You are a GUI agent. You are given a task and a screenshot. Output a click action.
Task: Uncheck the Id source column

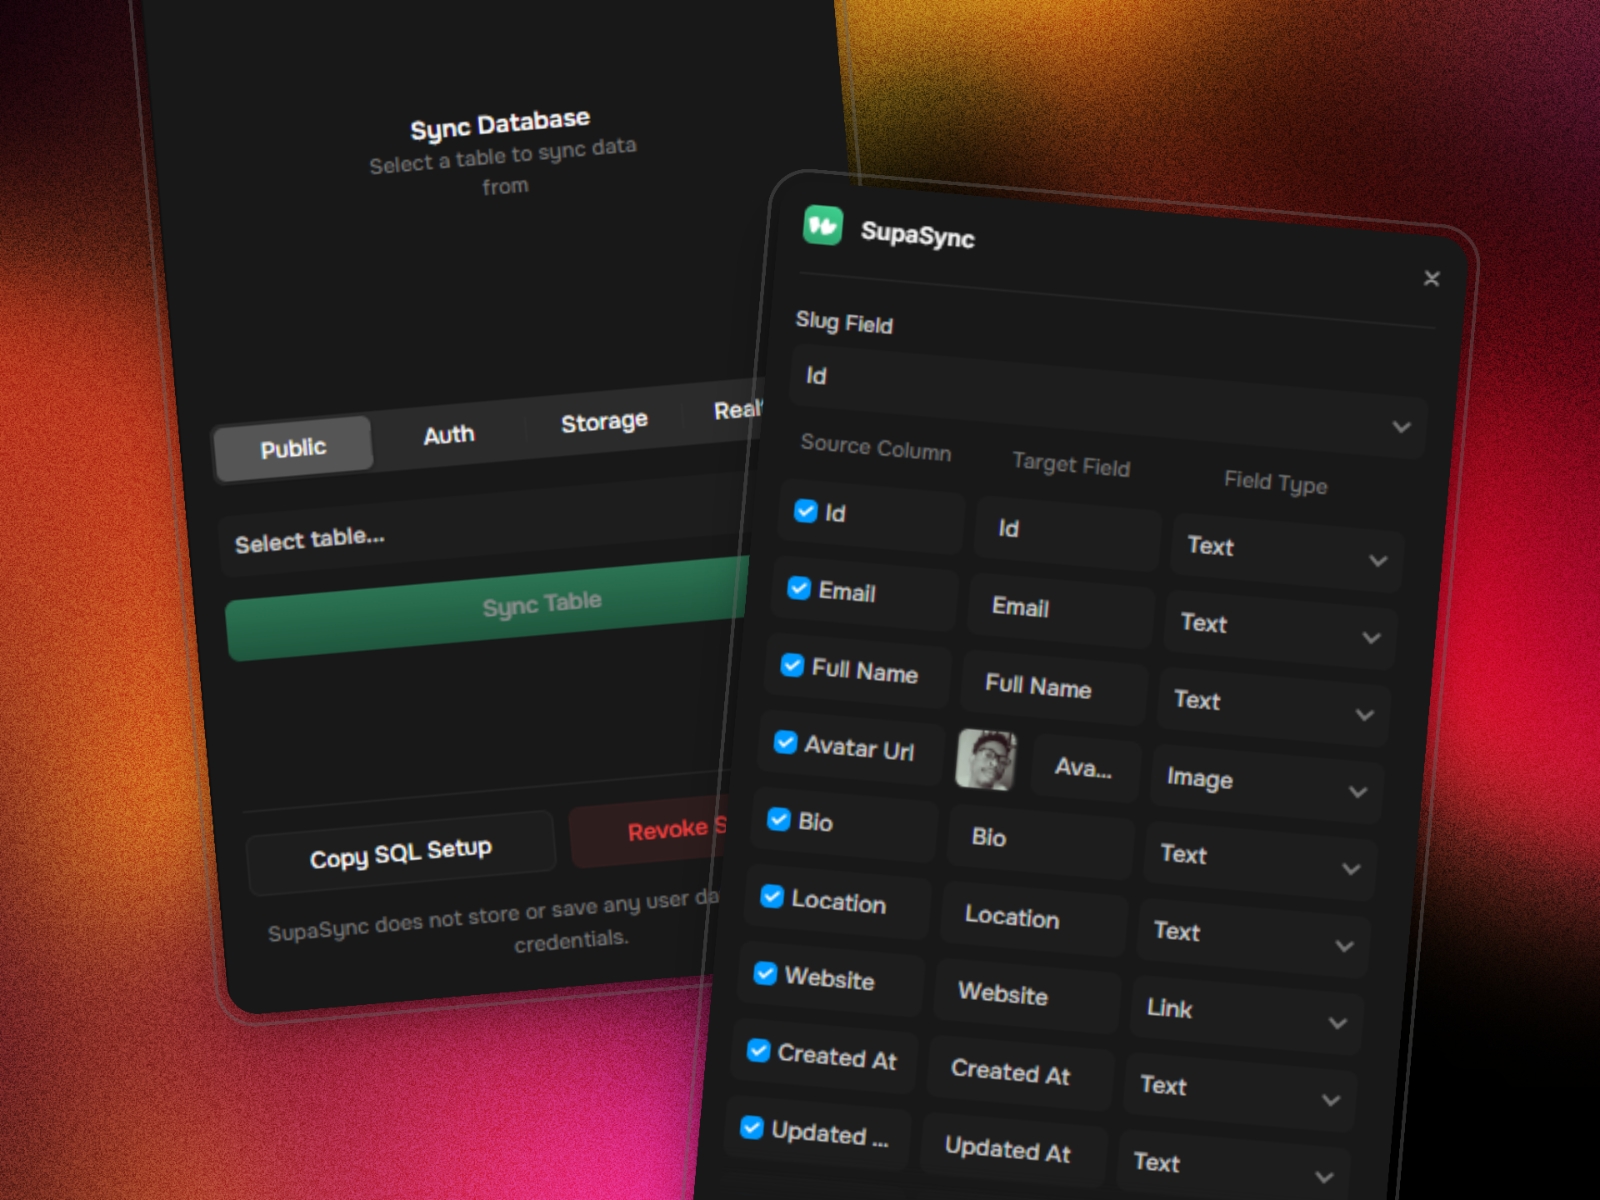(805, 512)
